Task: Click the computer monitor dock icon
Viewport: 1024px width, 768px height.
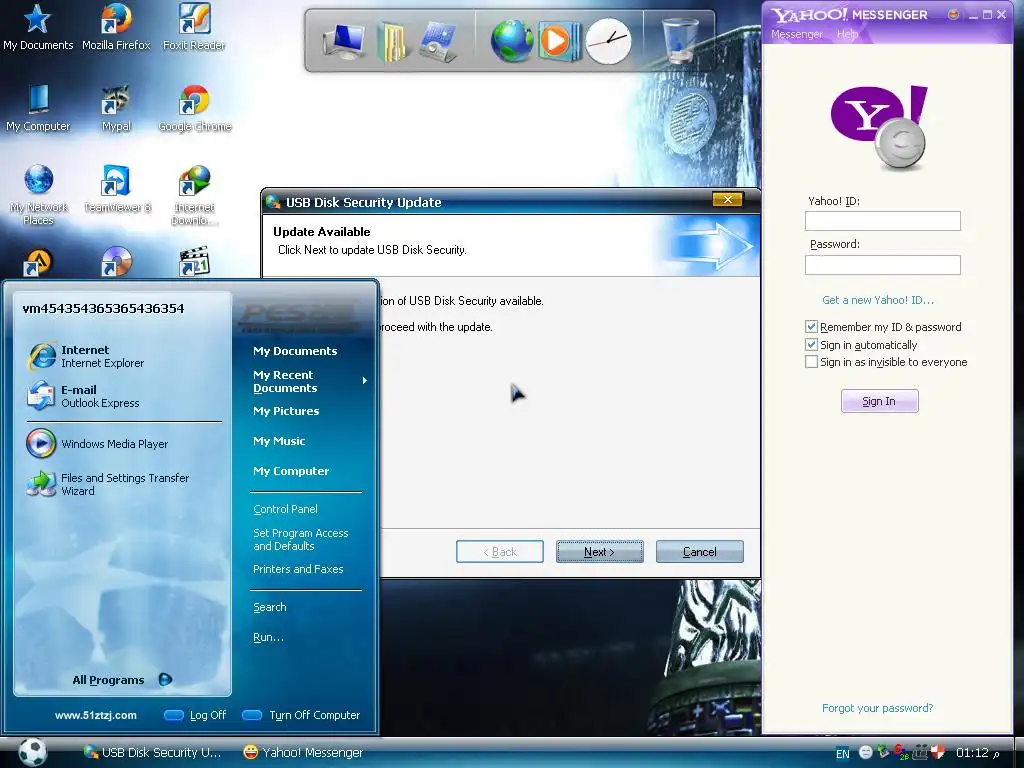Action: tap(344, 41)
